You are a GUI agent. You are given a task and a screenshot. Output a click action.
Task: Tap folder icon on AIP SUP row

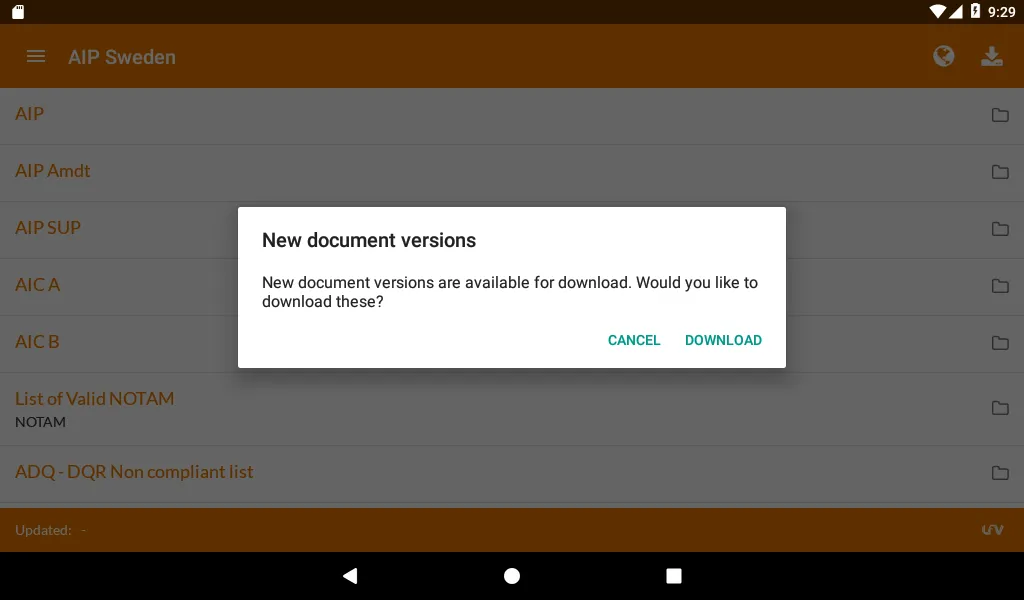pyautogui.click(x=1000, y=229)
